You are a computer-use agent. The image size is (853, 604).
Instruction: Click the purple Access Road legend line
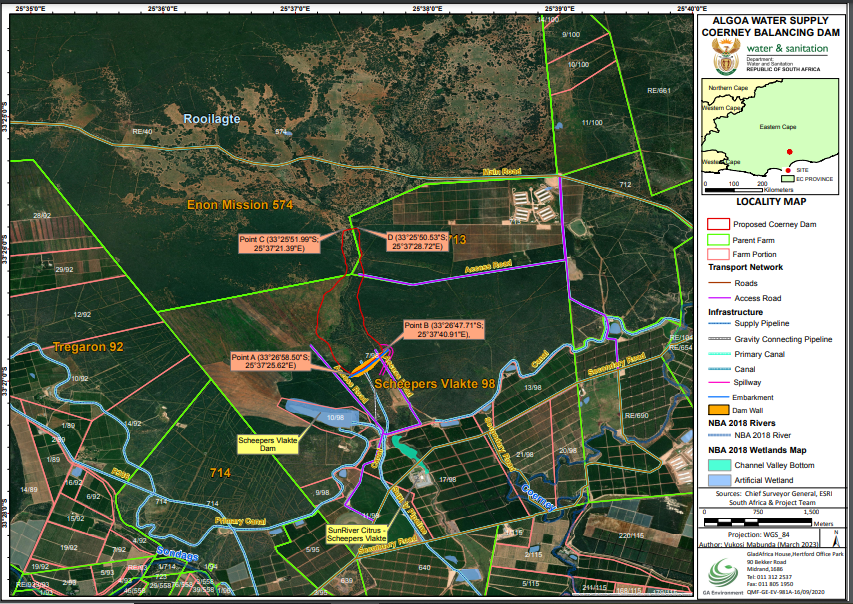pyautogui.click(x=719, y=298)
